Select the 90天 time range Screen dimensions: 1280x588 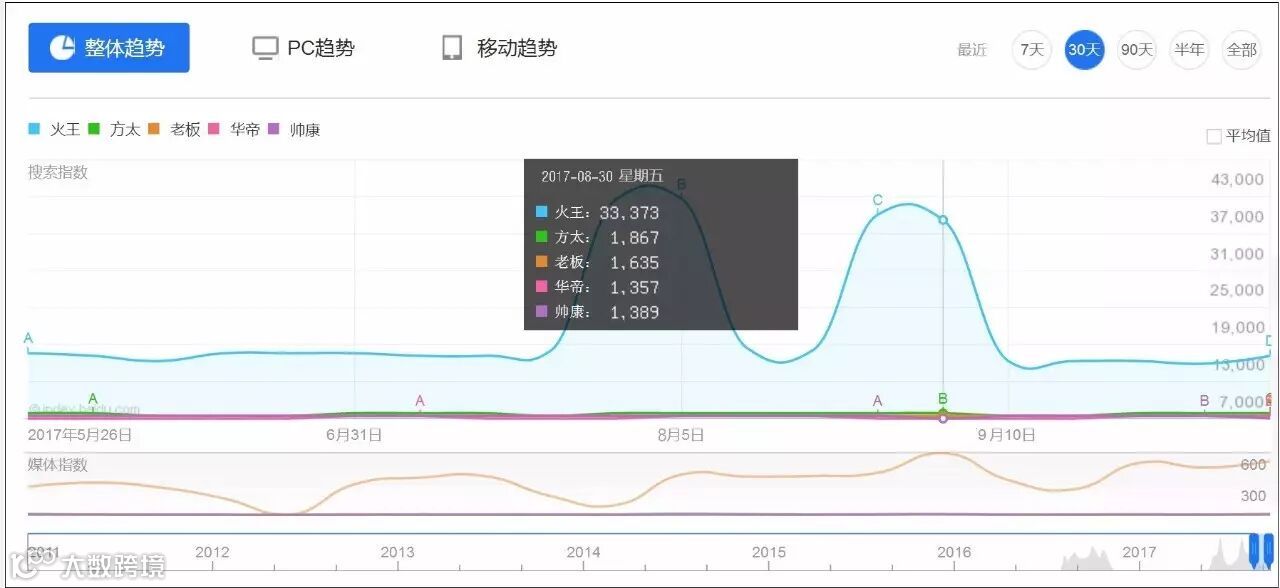tap(1136, 49)
